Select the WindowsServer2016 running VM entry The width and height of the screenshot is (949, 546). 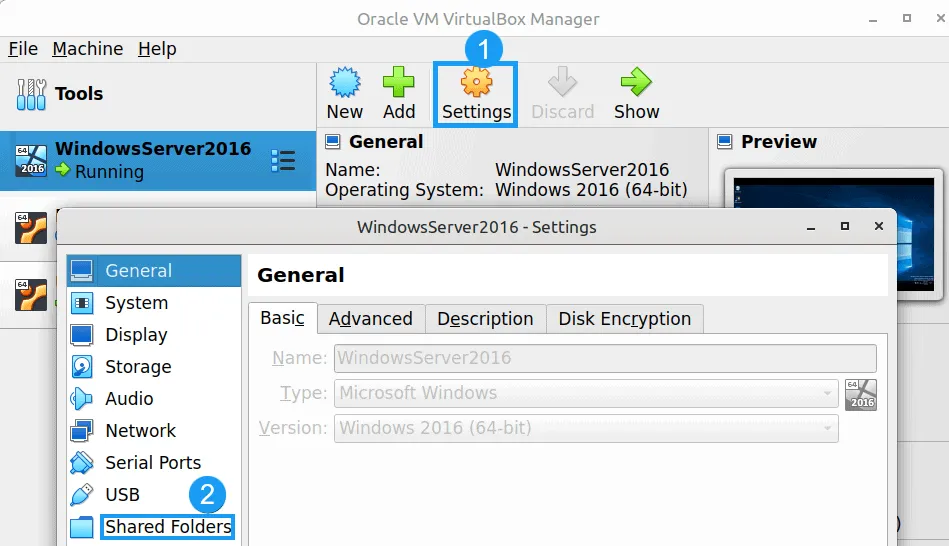157,160
